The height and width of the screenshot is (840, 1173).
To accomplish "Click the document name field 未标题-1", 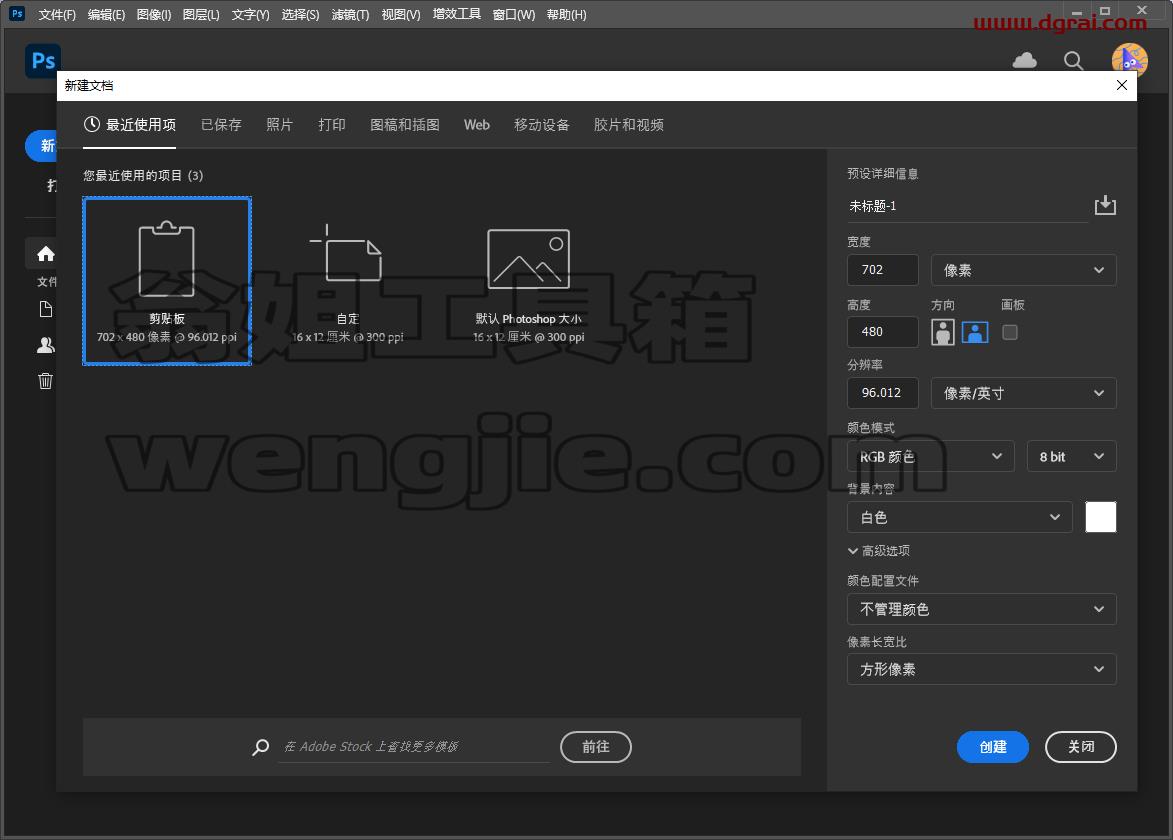I will (967, 206).
